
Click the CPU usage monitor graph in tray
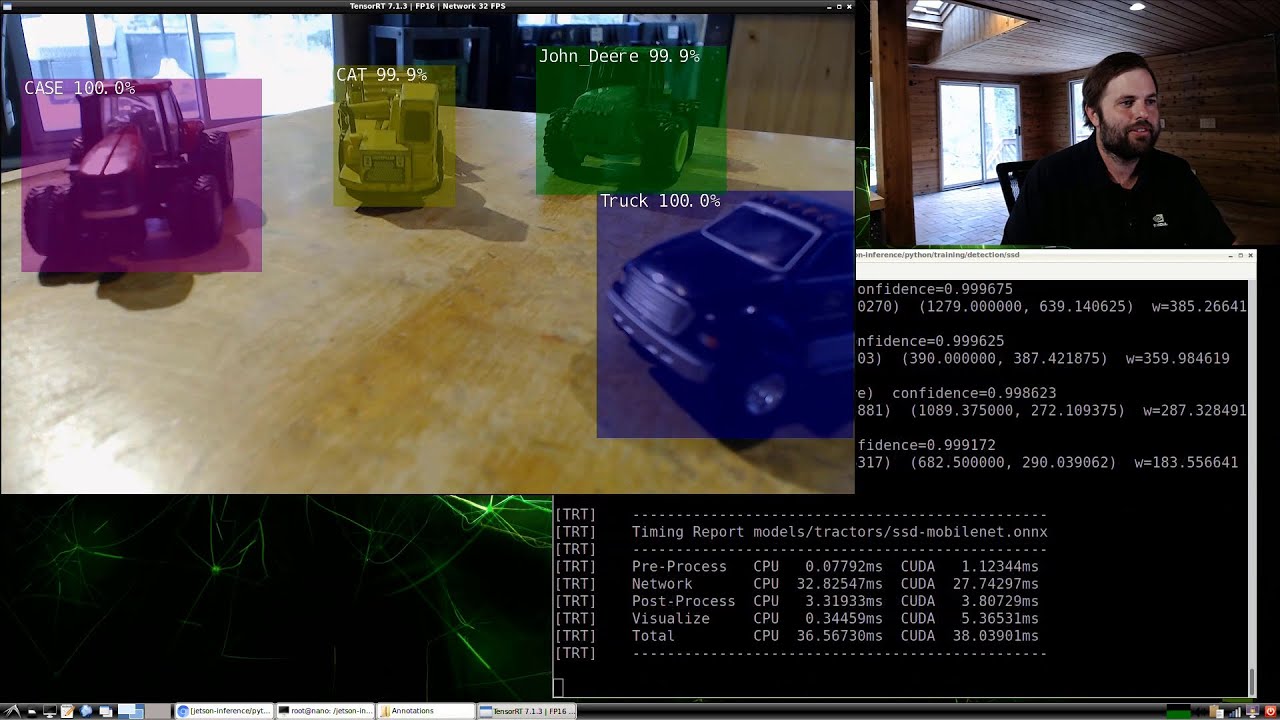(x=1180, y=711)
